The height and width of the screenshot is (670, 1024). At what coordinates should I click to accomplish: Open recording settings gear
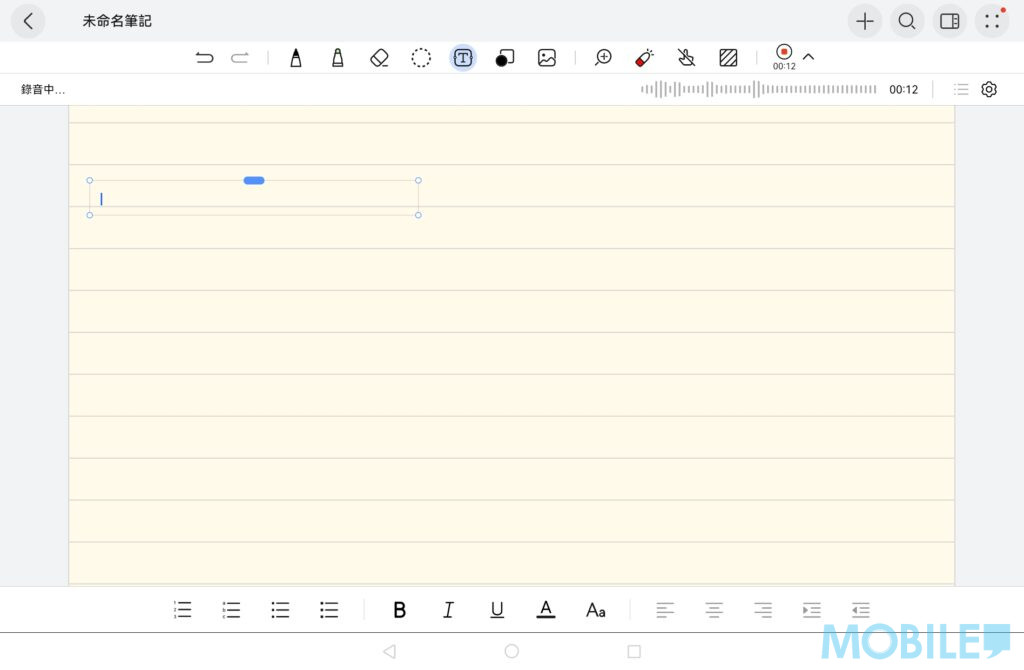[989, 89]
